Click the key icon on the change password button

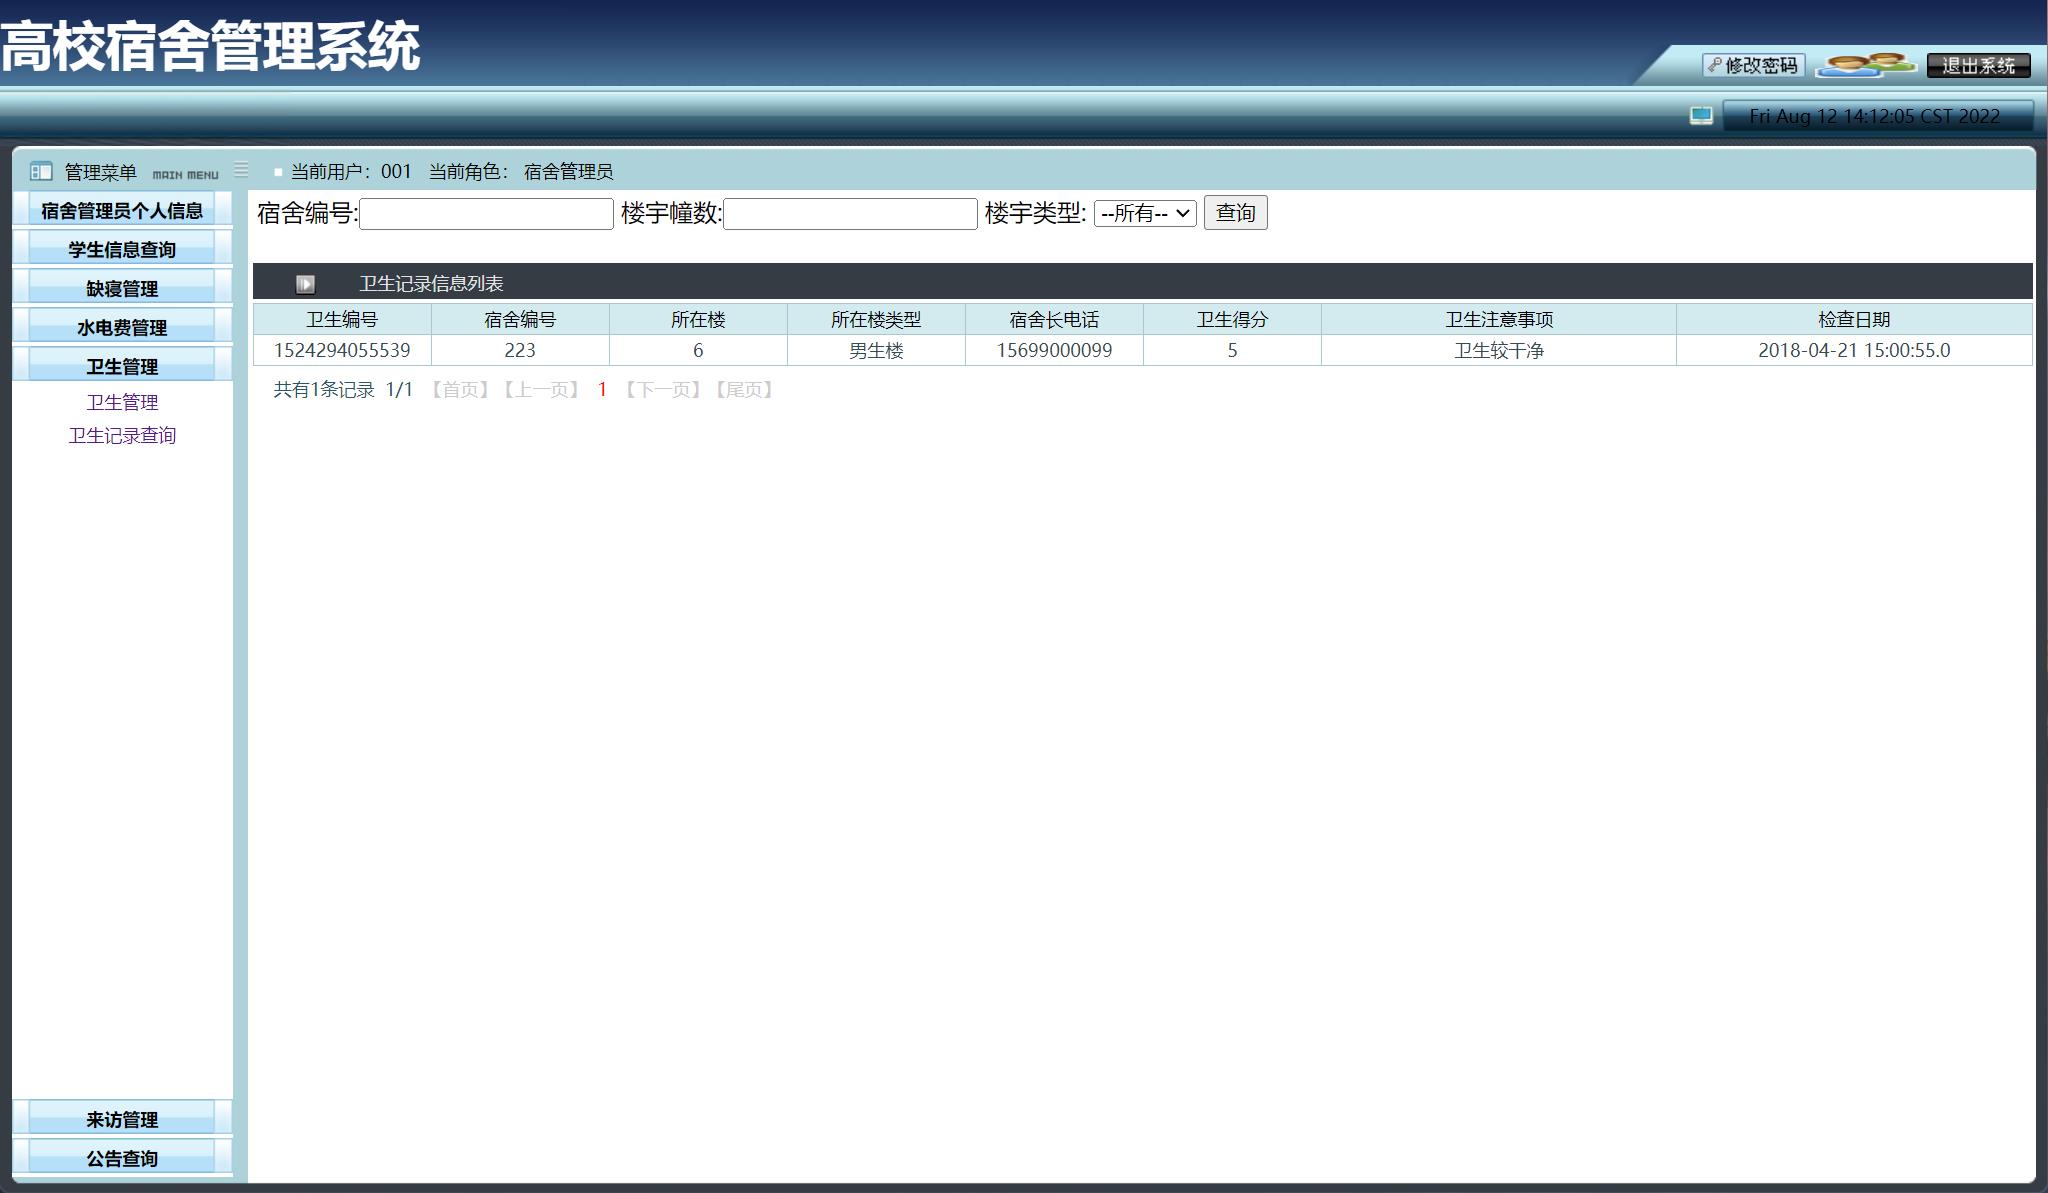point(1713,66)
